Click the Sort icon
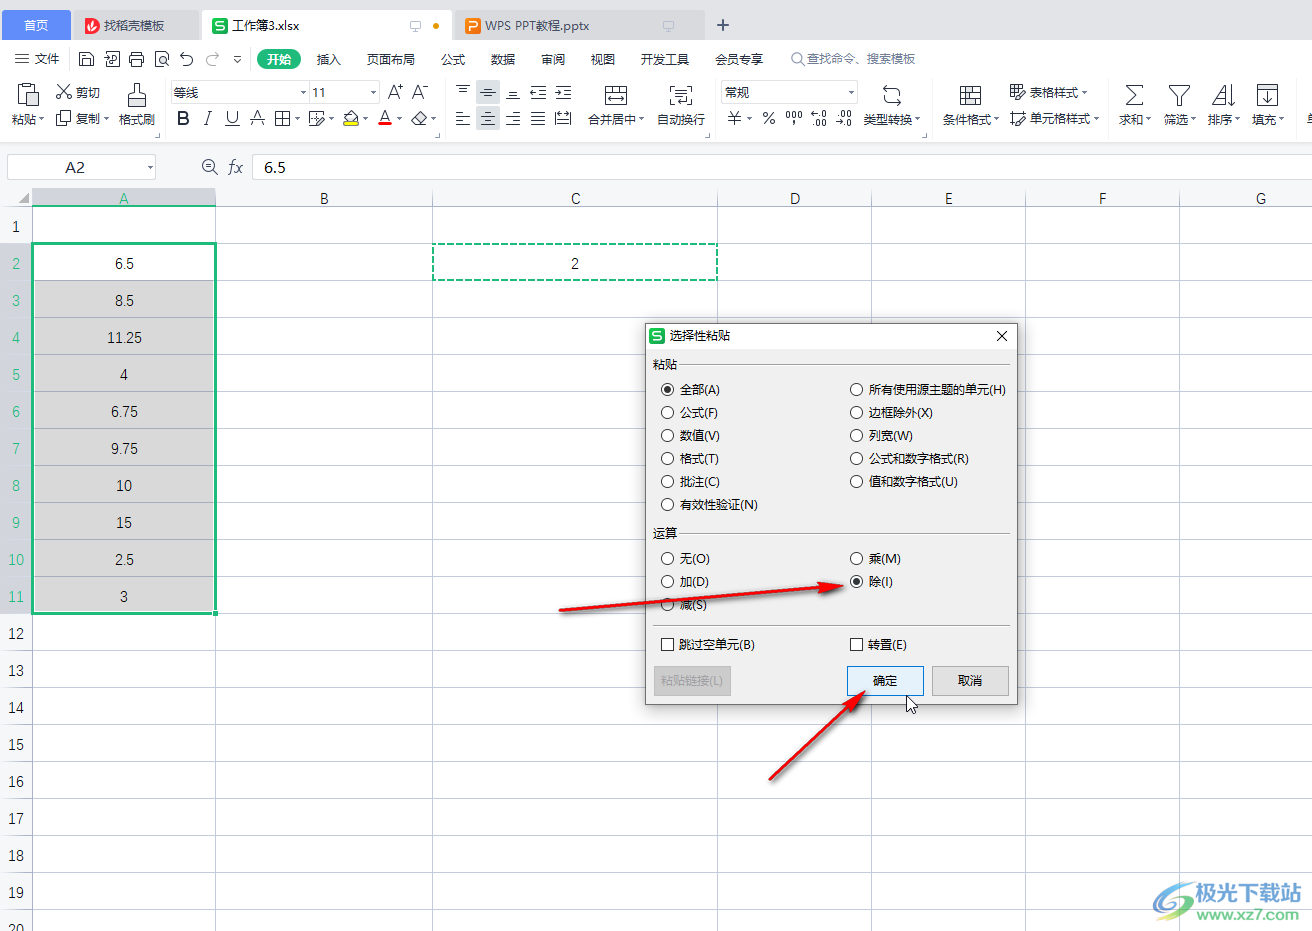1312x931 pixels. click(1223, 95)
